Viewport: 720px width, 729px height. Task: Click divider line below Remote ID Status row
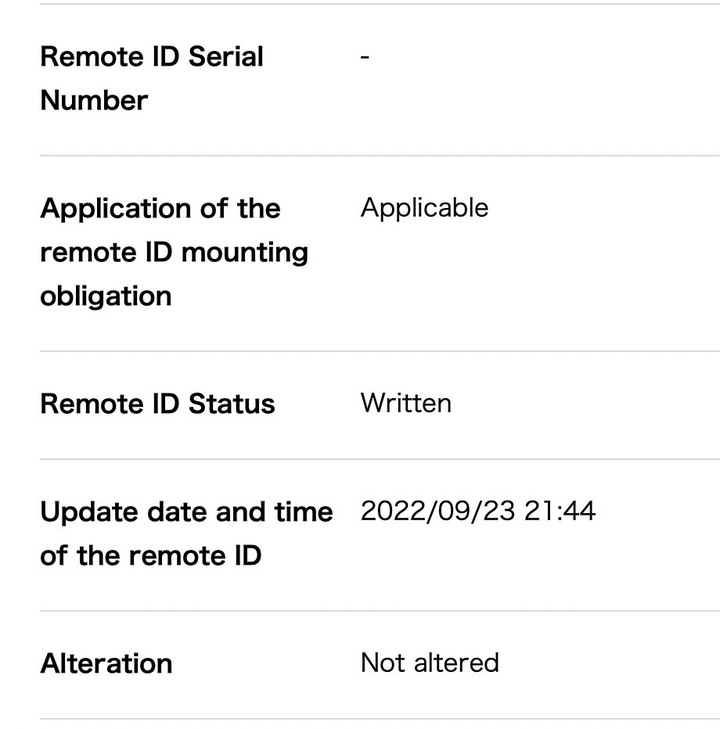380,459
